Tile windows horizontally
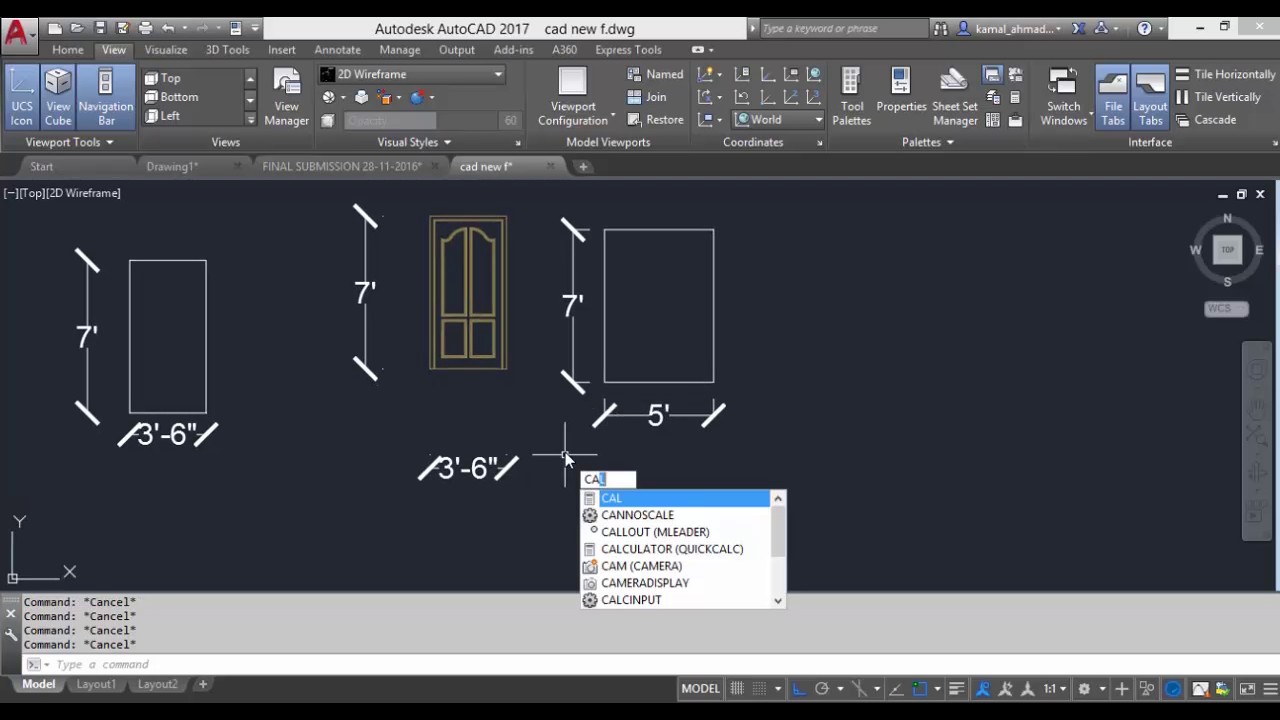The width and height of the screenshot is (1280, 720). [1225, 74]
